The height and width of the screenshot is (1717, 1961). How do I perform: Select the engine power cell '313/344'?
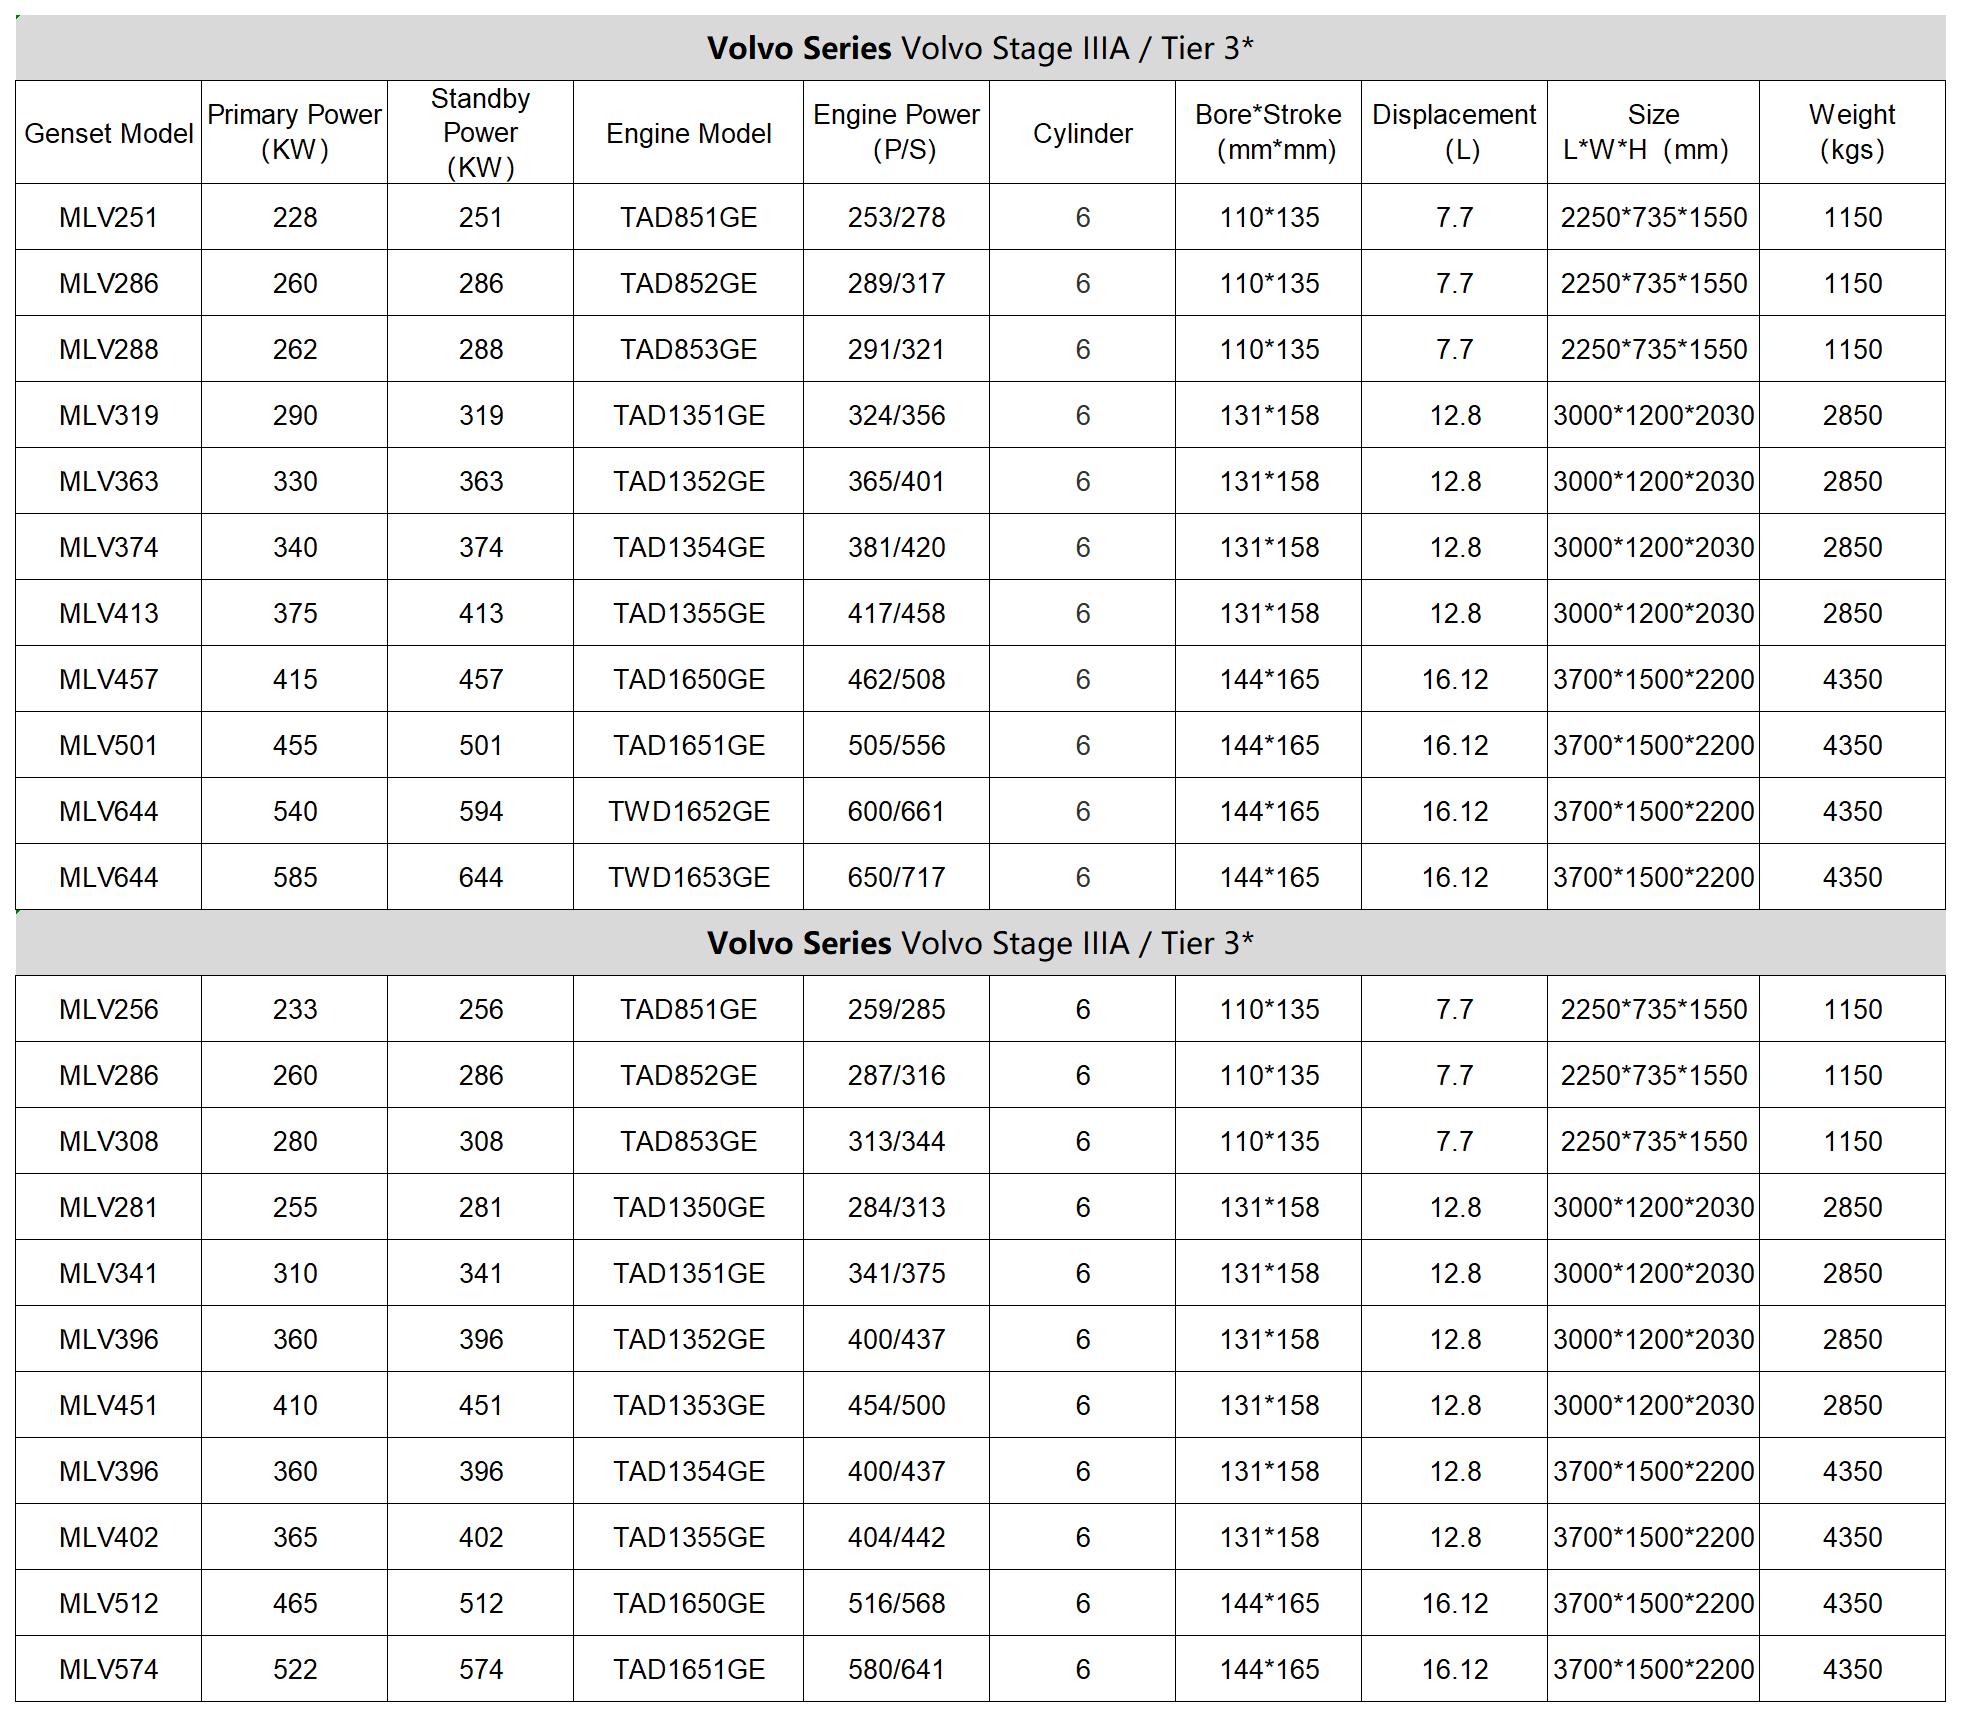pyautogui.click(x=896, y=1141)
